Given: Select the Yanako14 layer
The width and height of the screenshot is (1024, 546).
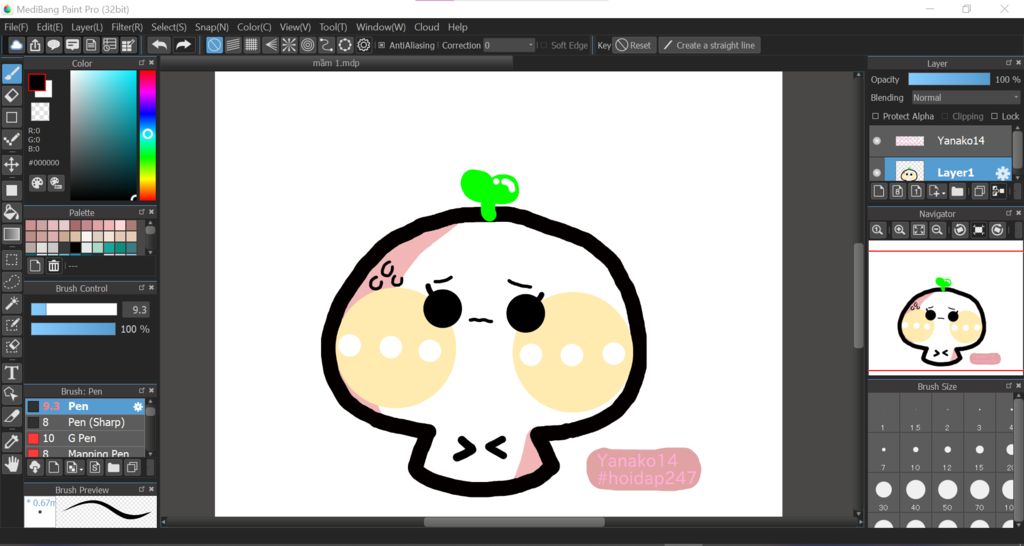Looking at the screenshot, I should tap(940, 140).
